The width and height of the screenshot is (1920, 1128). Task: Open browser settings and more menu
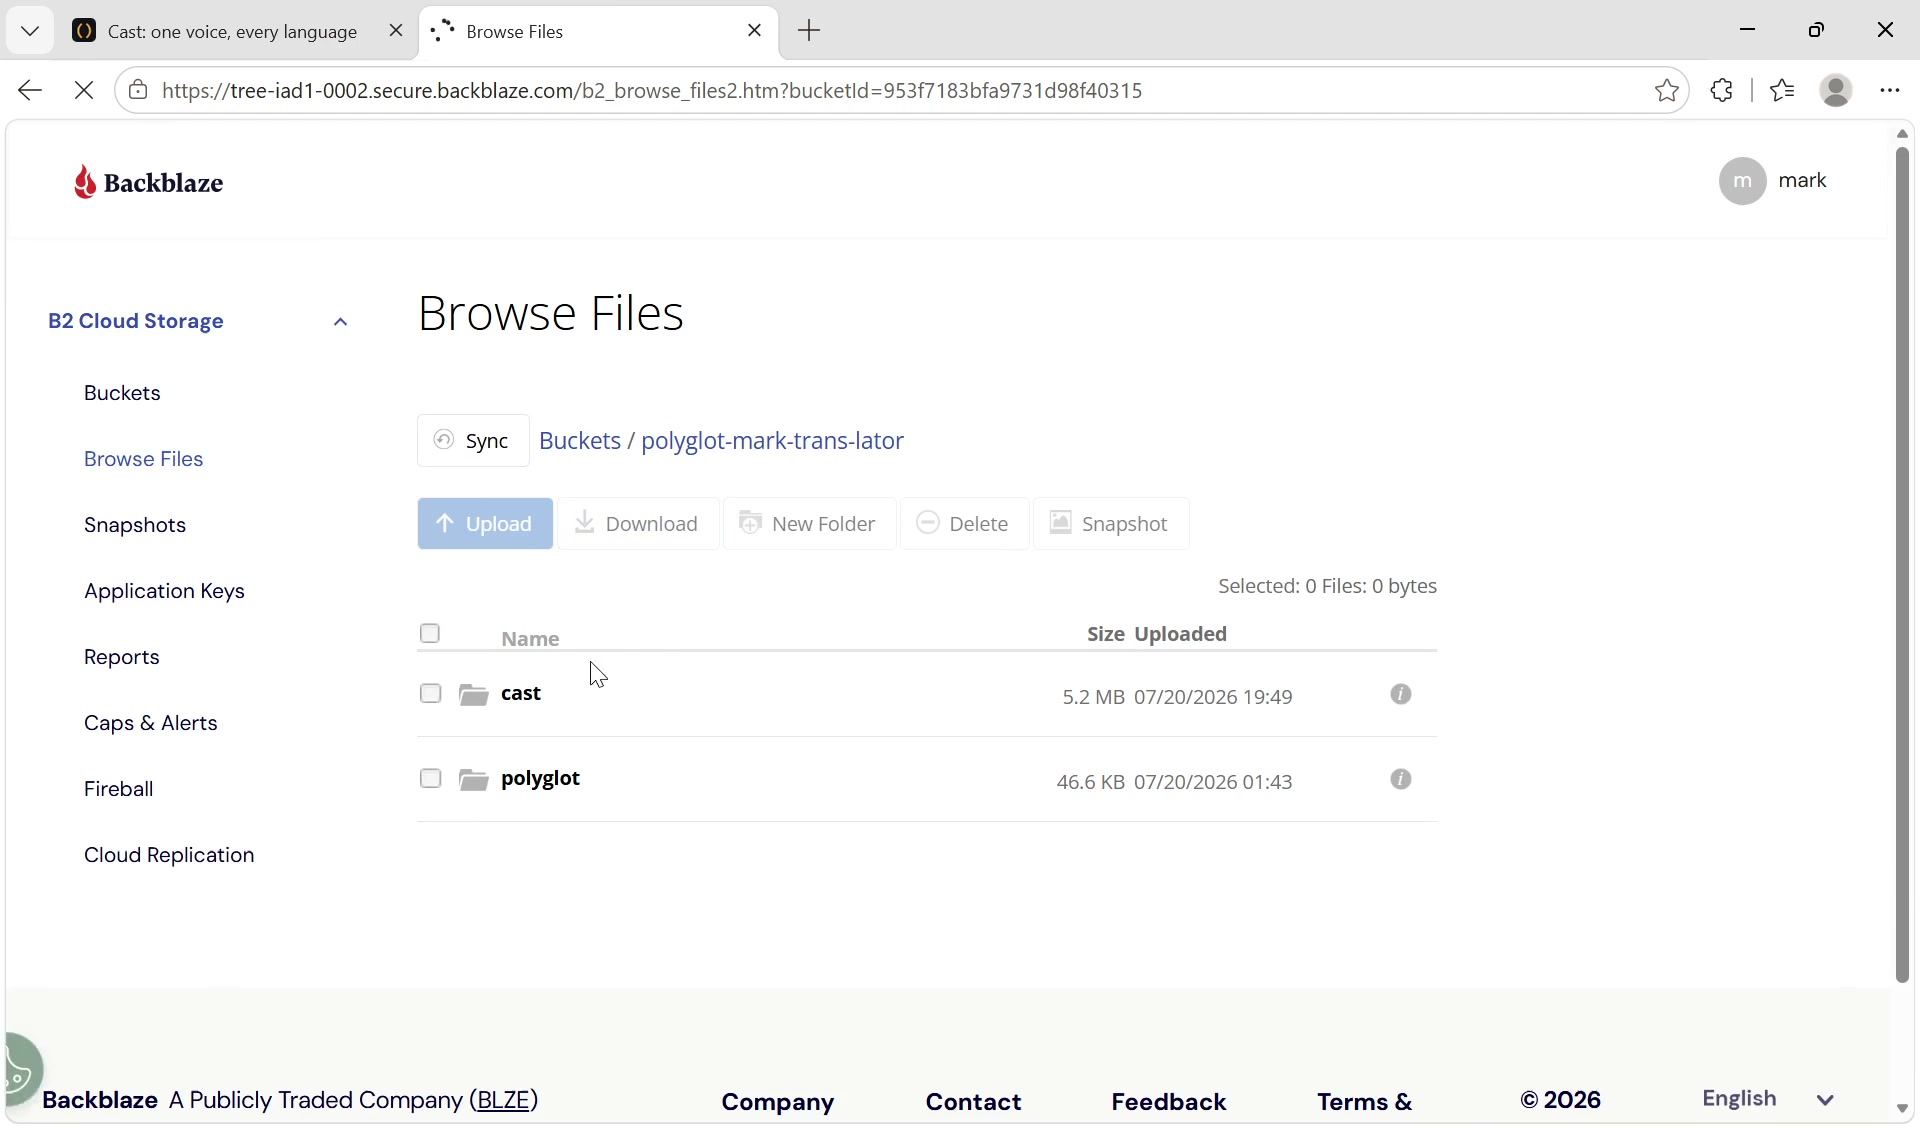point(1889,90)
